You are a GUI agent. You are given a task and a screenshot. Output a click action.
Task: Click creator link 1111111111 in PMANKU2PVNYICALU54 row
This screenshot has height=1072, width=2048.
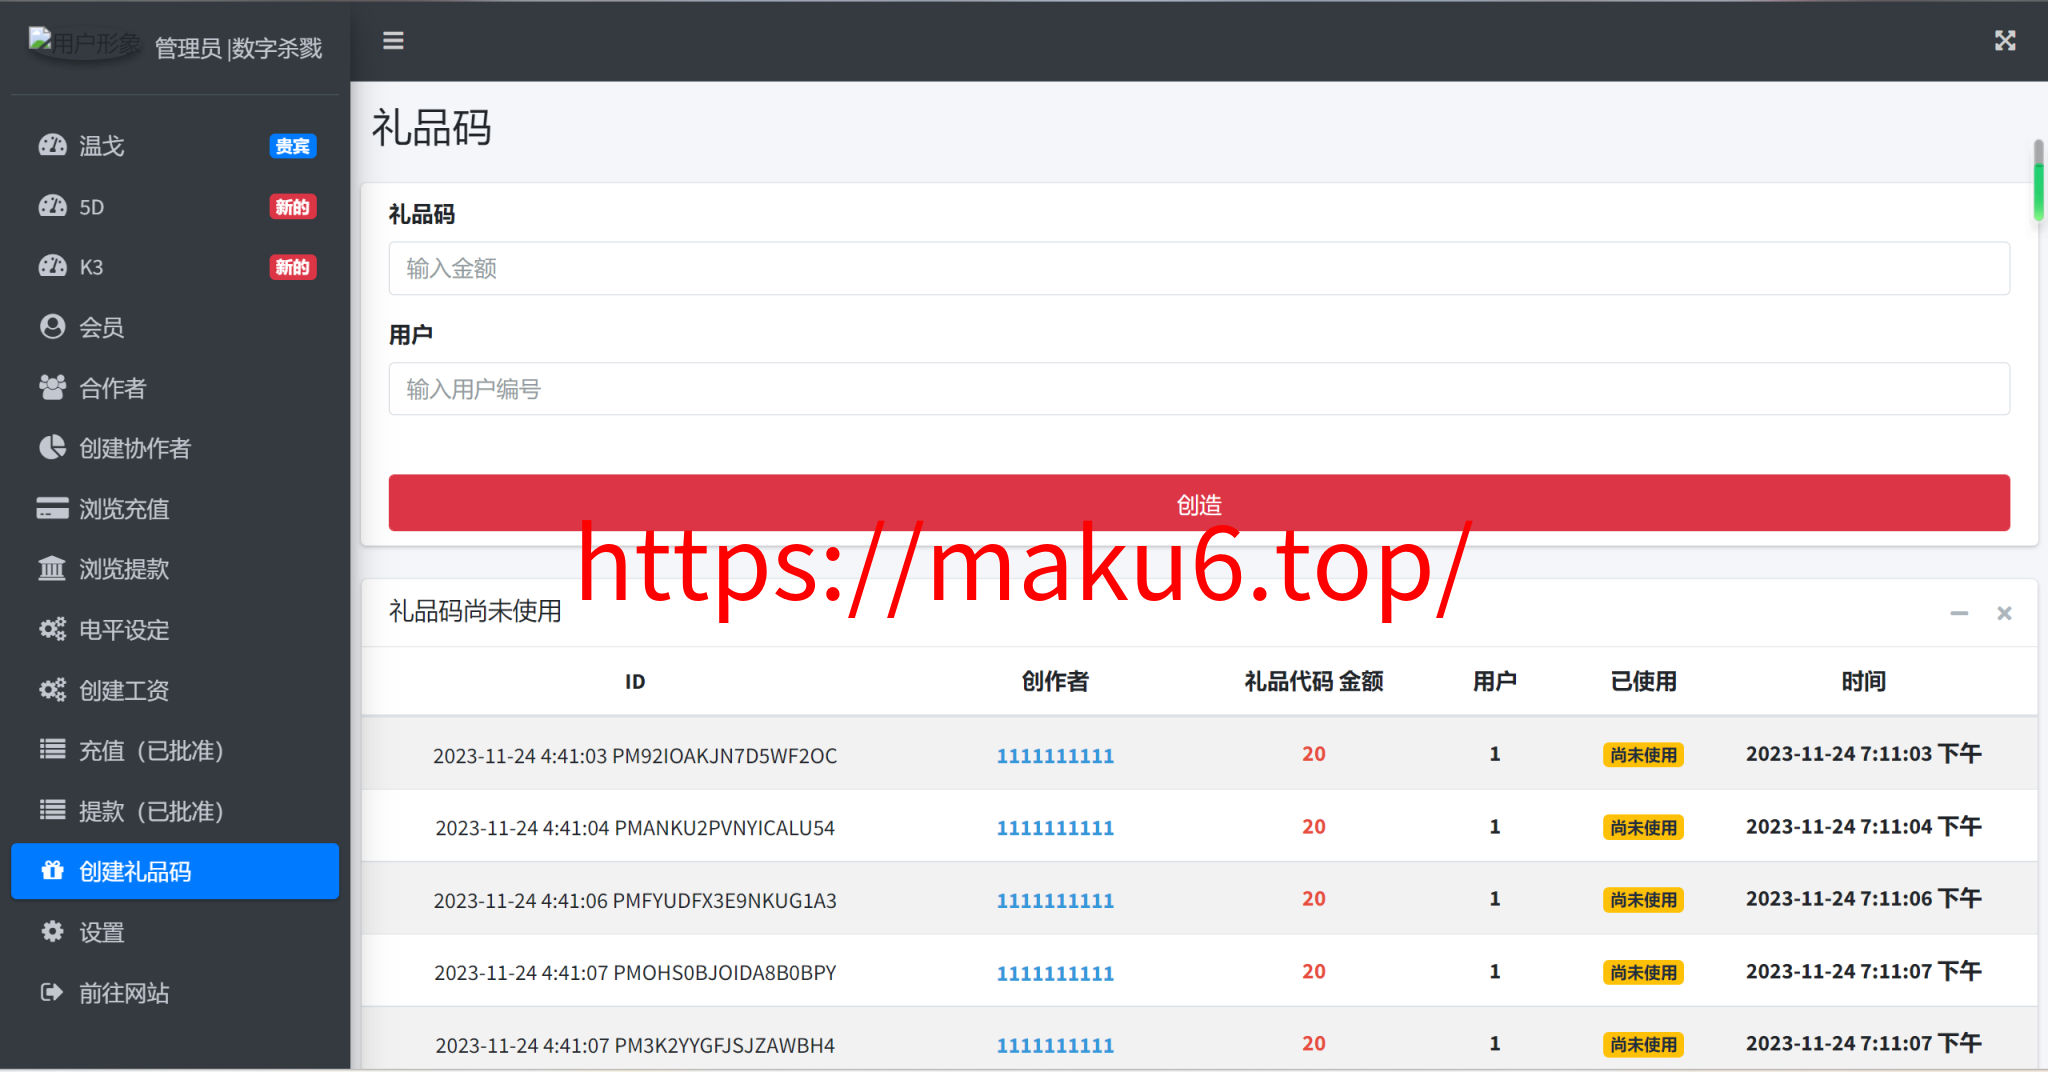click(1055, 827)
